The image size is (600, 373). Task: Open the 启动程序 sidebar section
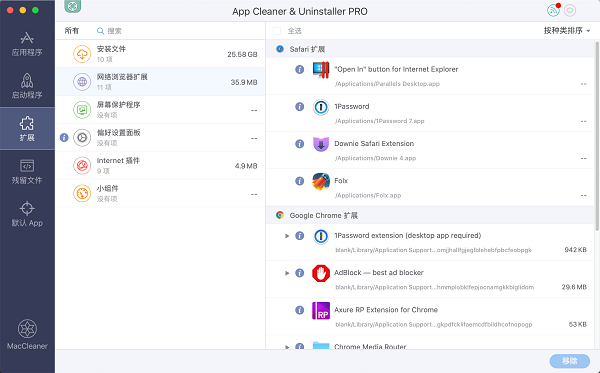coord(27,86)
